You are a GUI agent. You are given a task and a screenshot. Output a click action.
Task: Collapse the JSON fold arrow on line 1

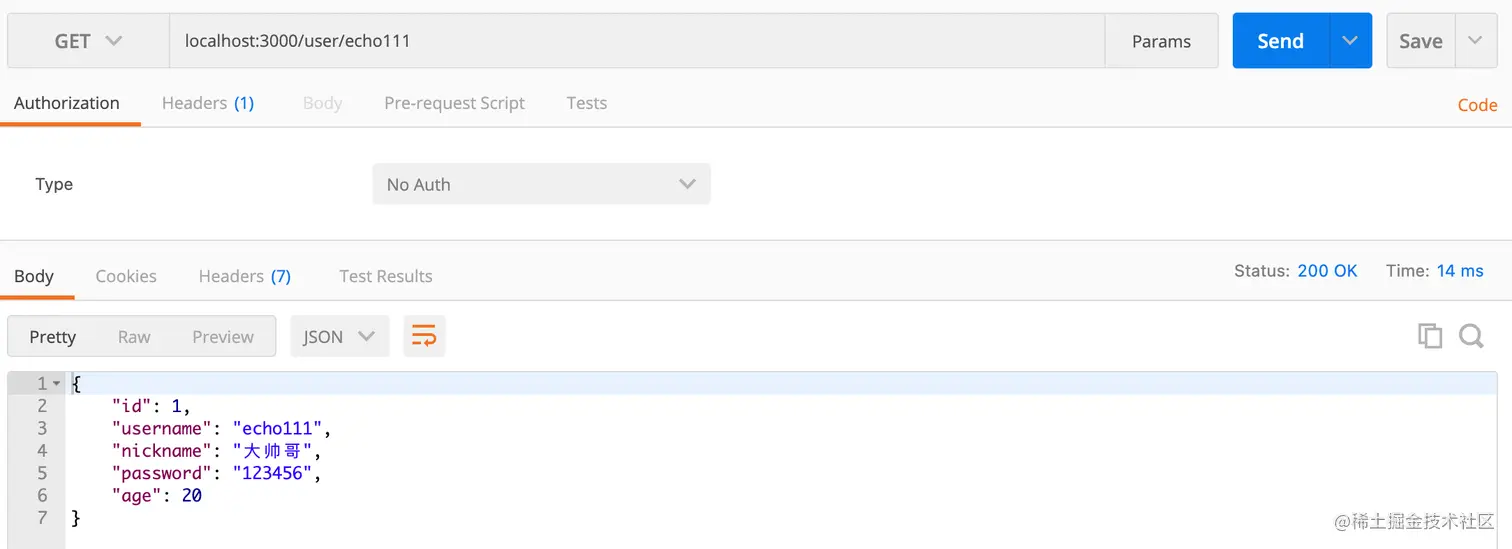coord(57,384)
